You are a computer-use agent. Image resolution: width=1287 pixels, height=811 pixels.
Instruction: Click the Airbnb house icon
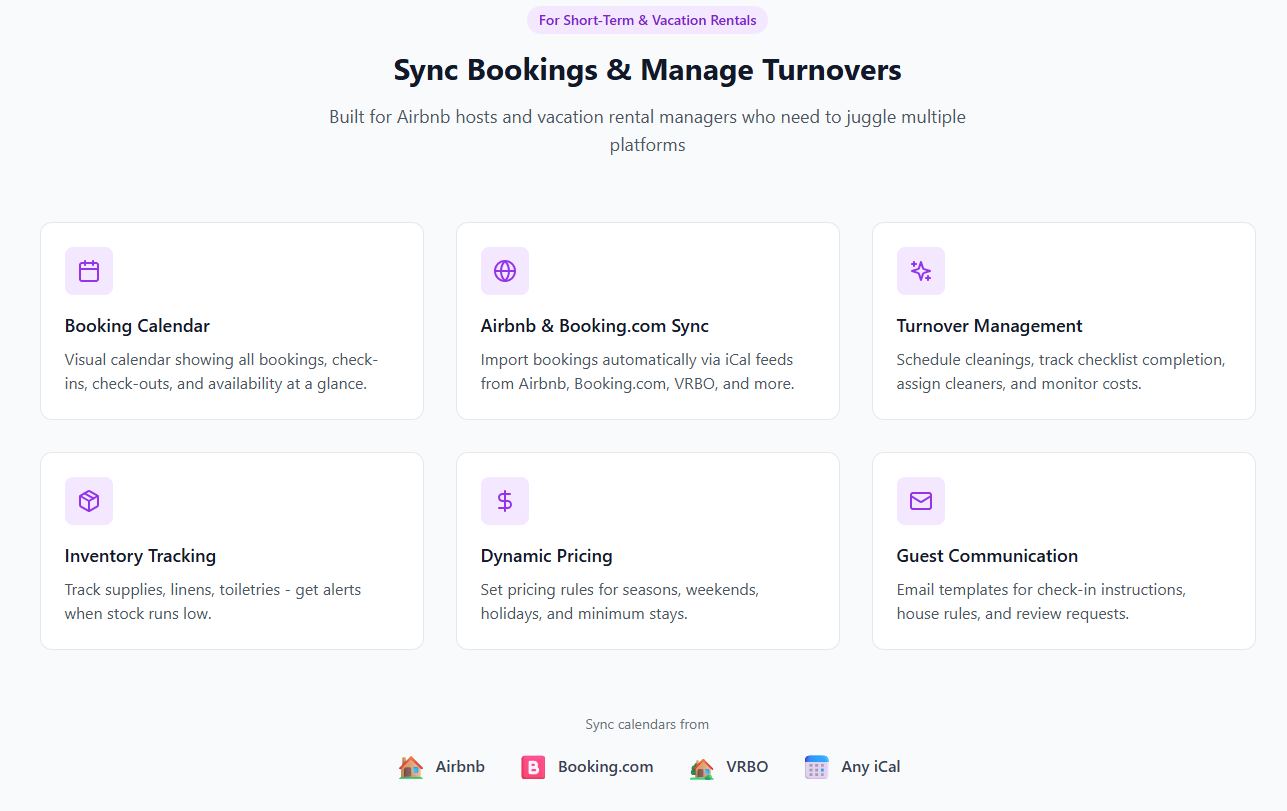pyautogui.click(x=411, y=767)
